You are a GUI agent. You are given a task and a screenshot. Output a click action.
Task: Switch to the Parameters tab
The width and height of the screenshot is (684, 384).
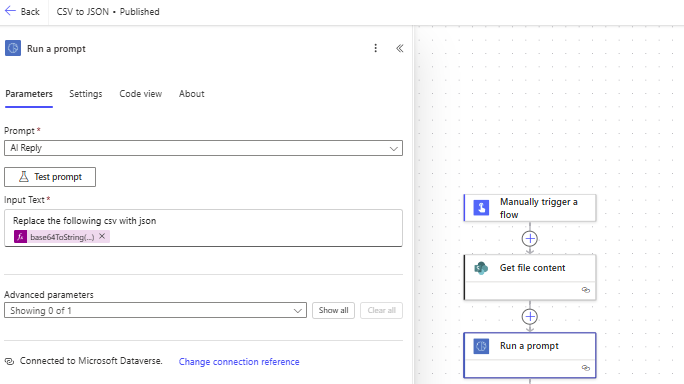pyautogui.click(x=29, y=94)
